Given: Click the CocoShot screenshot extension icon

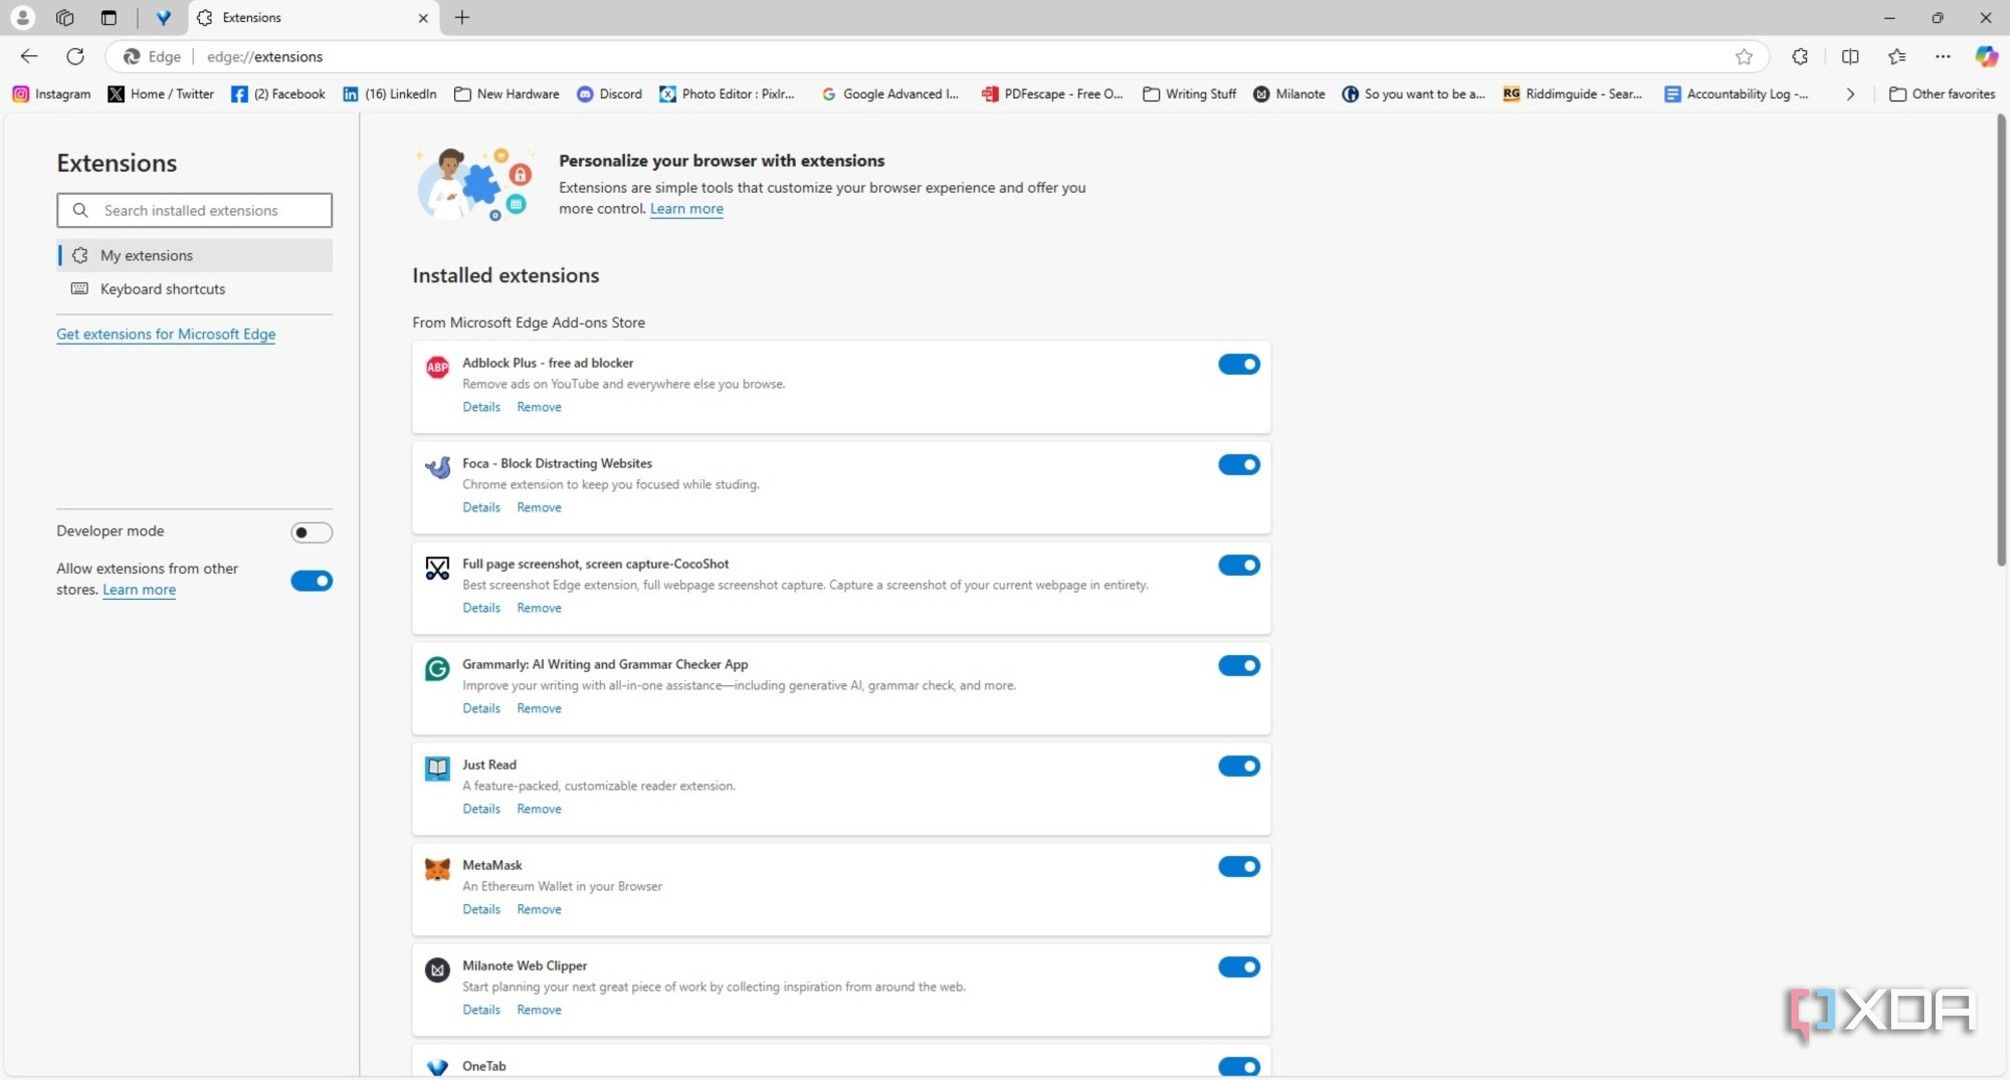Looking at the screenshot, I should click(x=437, y=567).
